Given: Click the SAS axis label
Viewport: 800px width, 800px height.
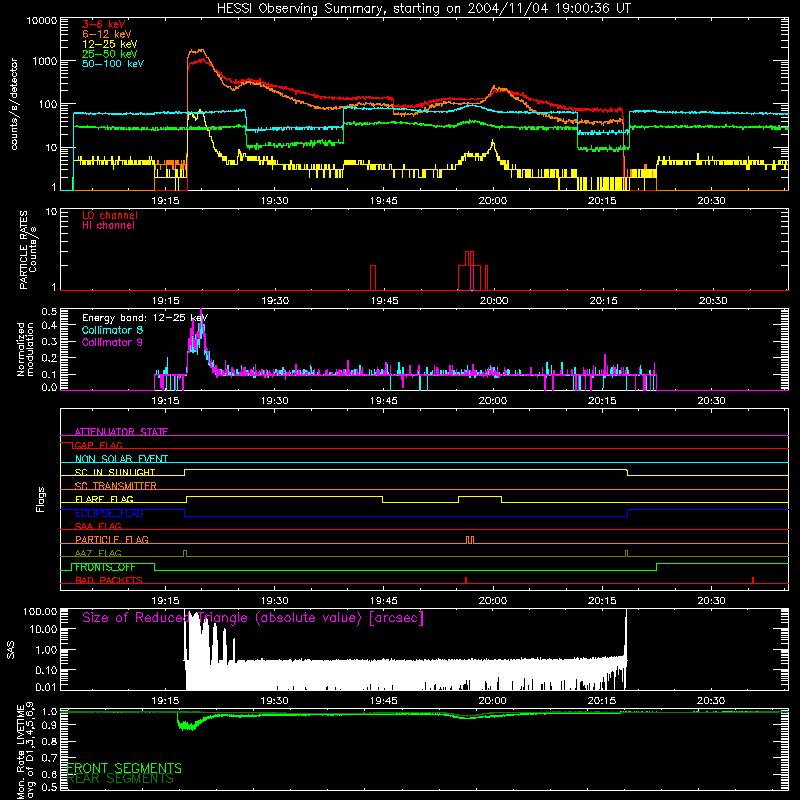Looking at the screenshot, I should point(11,650).
